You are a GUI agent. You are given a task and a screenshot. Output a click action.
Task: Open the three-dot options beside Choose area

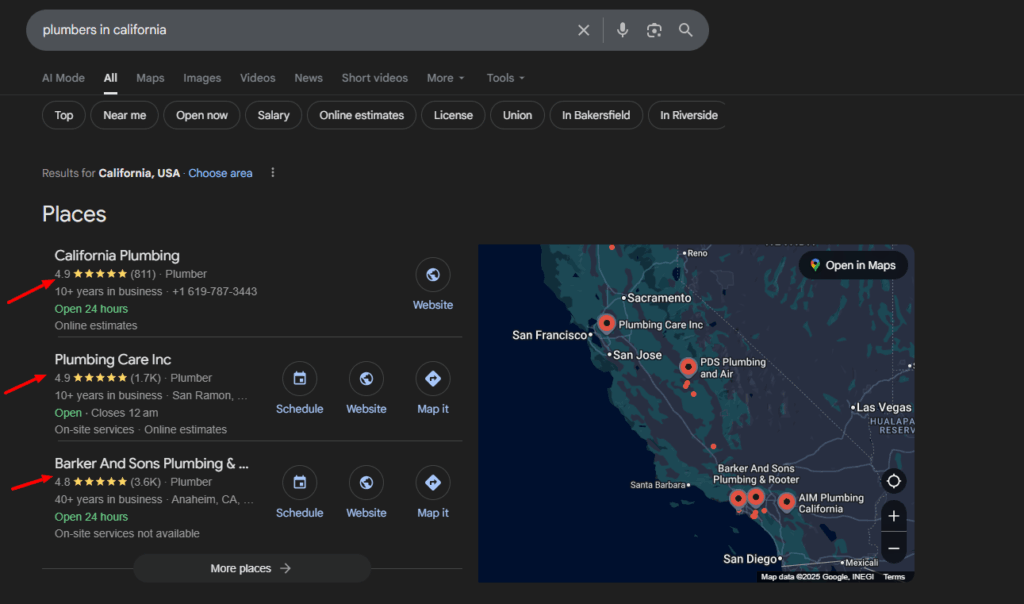pyautogui.click(x=272, y=173)
